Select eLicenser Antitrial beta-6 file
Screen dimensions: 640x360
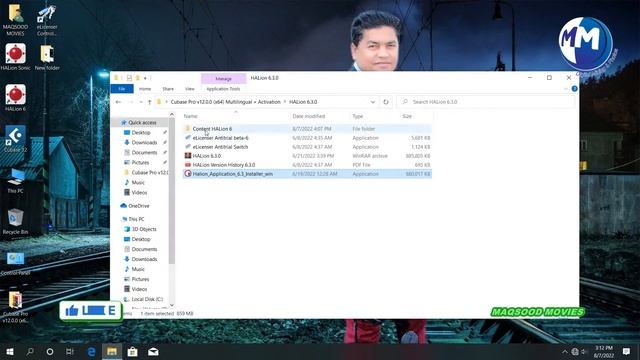pyautogui.click(x=307, y=138)
